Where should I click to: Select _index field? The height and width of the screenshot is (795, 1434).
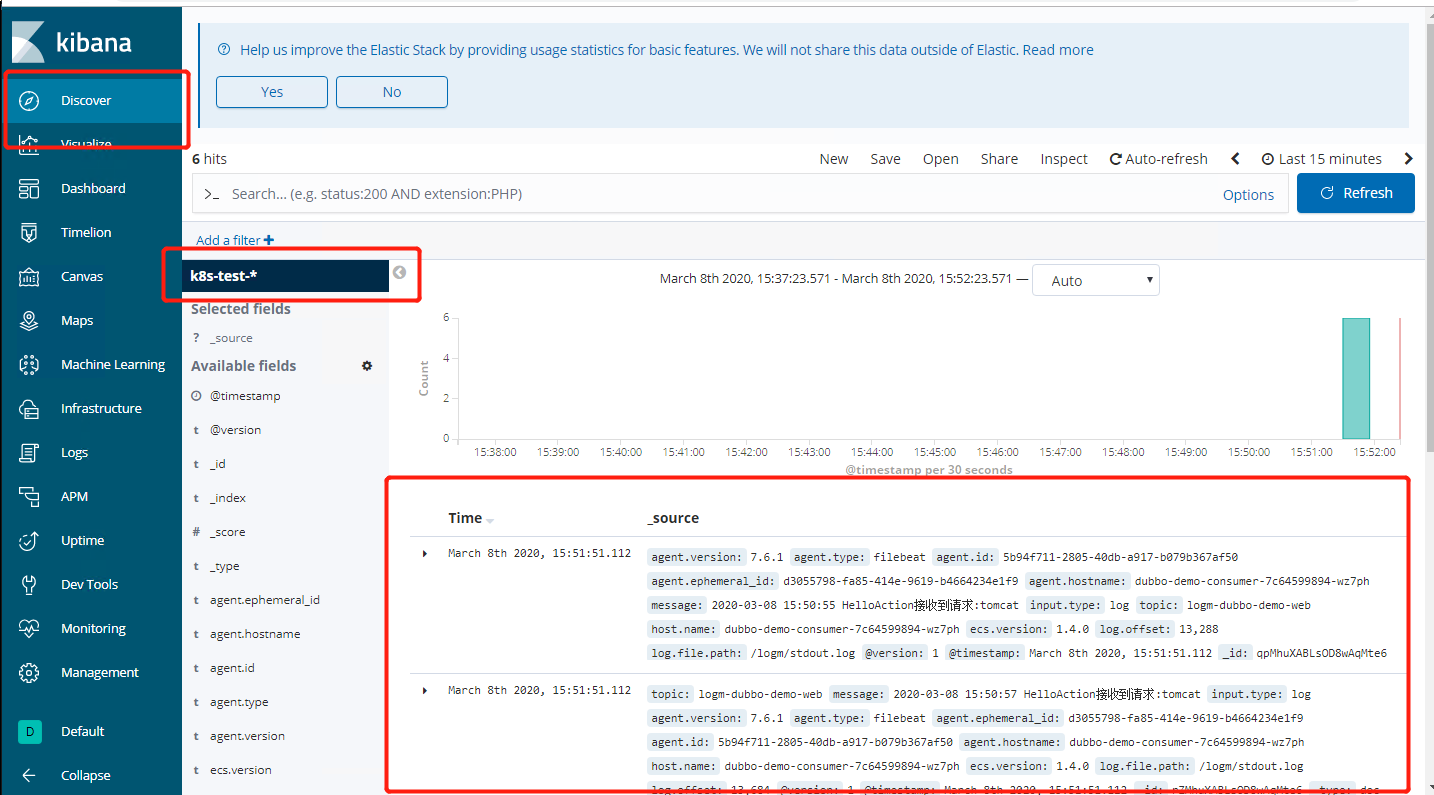point(227,498)
